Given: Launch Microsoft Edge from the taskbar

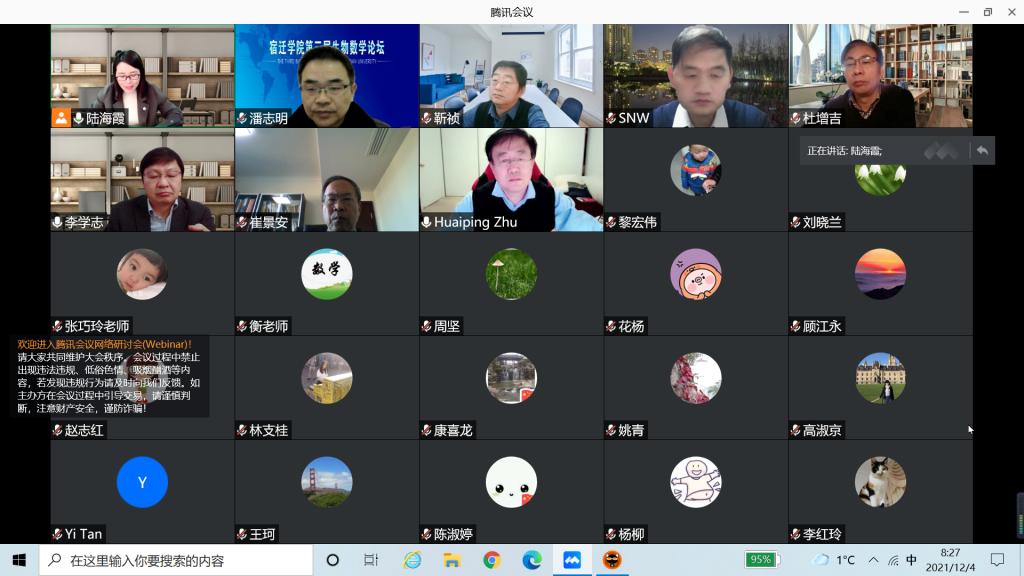Looking at the screenshot, I should click(531, 560).
